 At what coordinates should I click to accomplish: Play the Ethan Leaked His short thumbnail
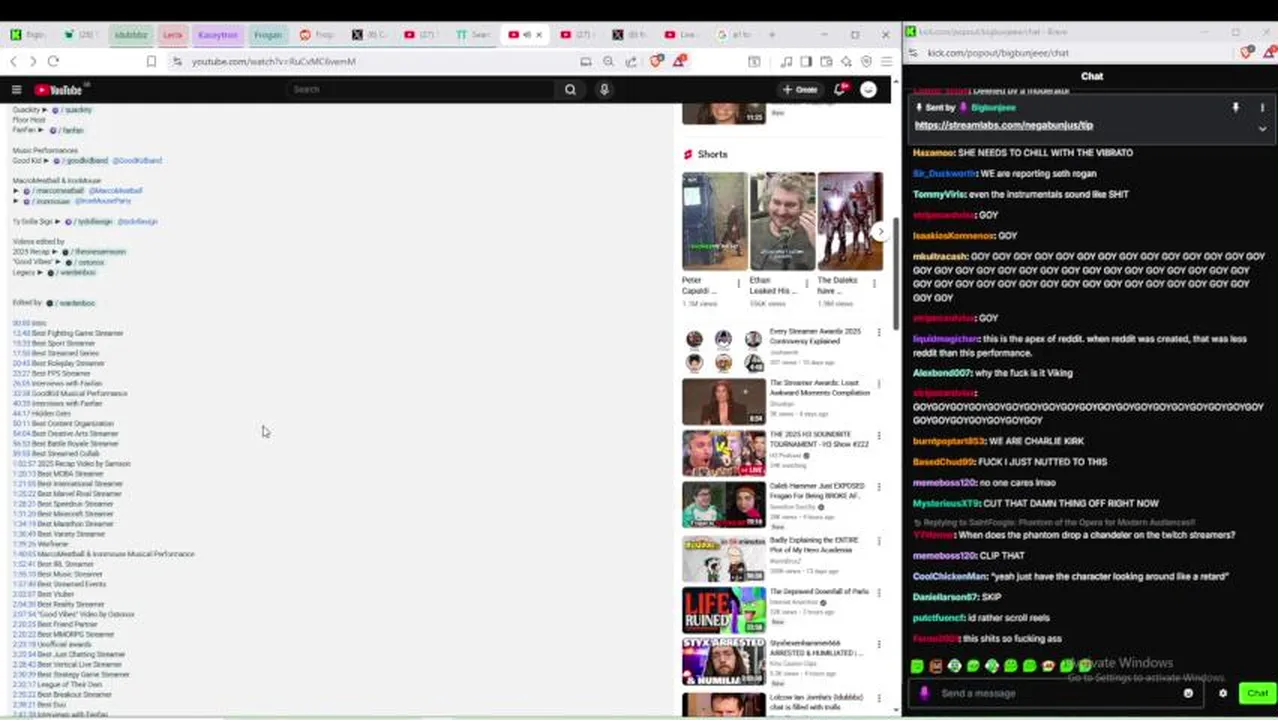(782, 221)
